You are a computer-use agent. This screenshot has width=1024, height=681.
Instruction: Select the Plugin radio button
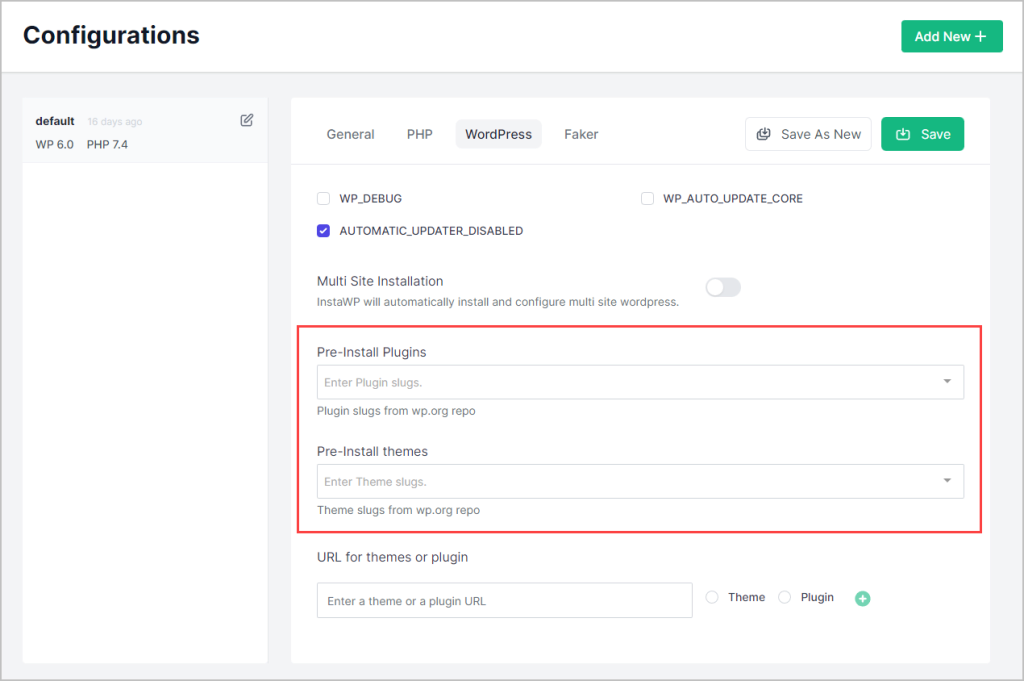pyautogui.click(x=785, y=598)
